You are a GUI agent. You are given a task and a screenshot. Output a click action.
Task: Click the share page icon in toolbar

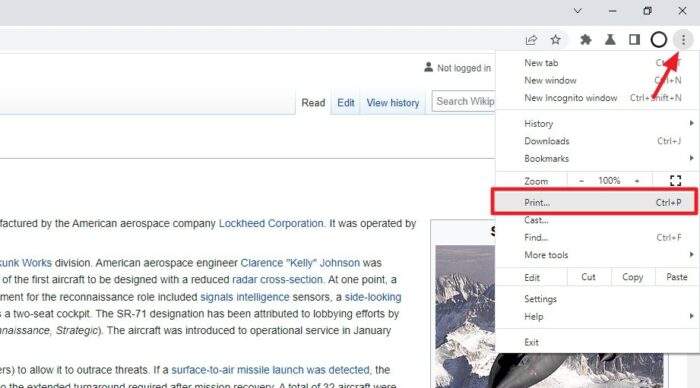531,40
